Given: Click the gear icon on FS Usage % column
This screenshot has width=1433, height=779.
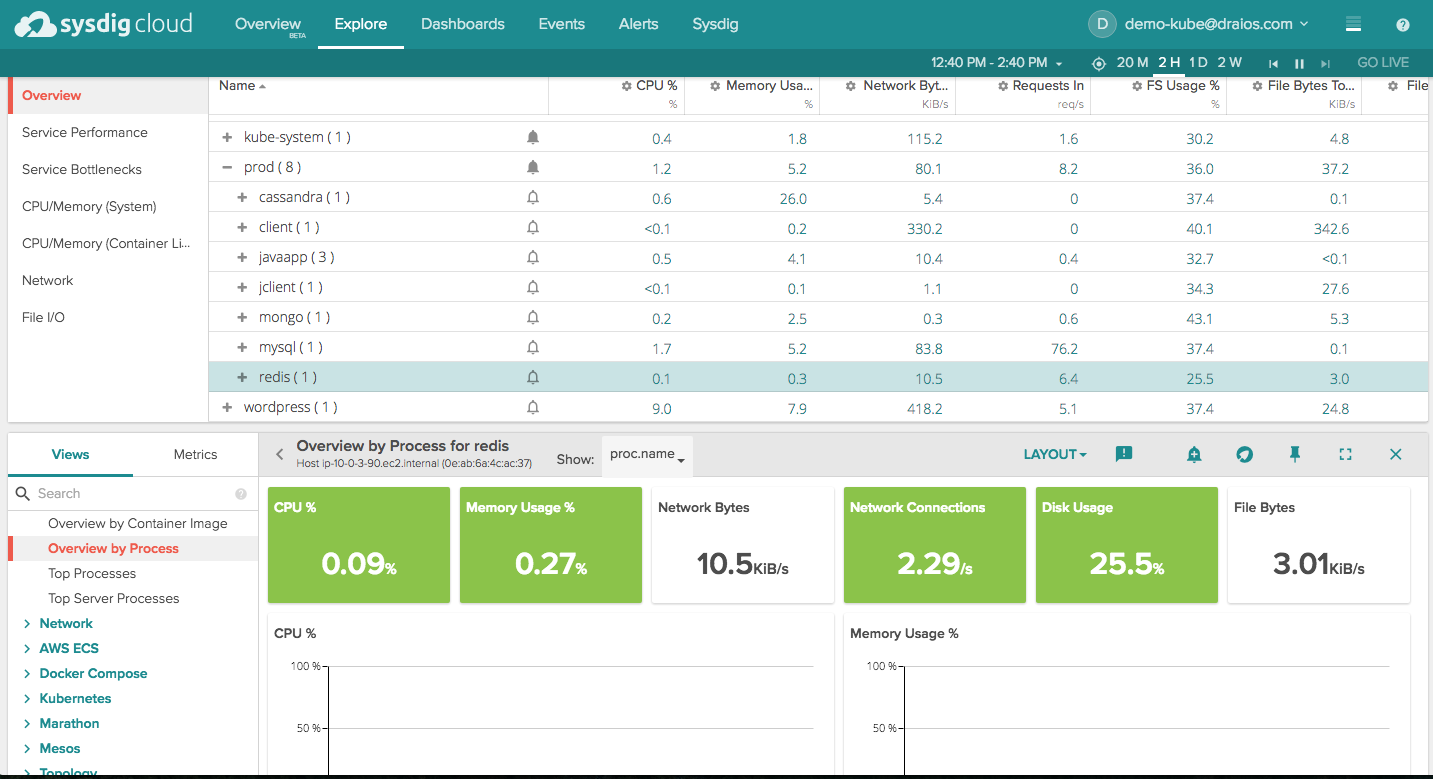Looking at the screenshot, I should click(x=1138, y=86).
